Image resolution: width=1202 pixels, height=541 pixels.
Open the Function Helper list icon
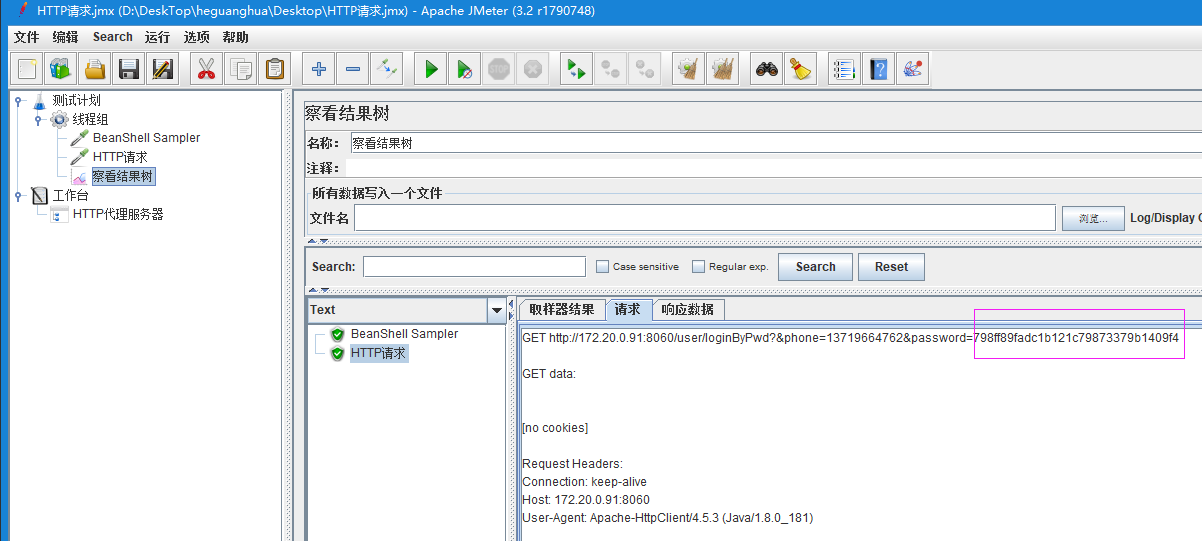pyautogui.click(x=845, y=69)
